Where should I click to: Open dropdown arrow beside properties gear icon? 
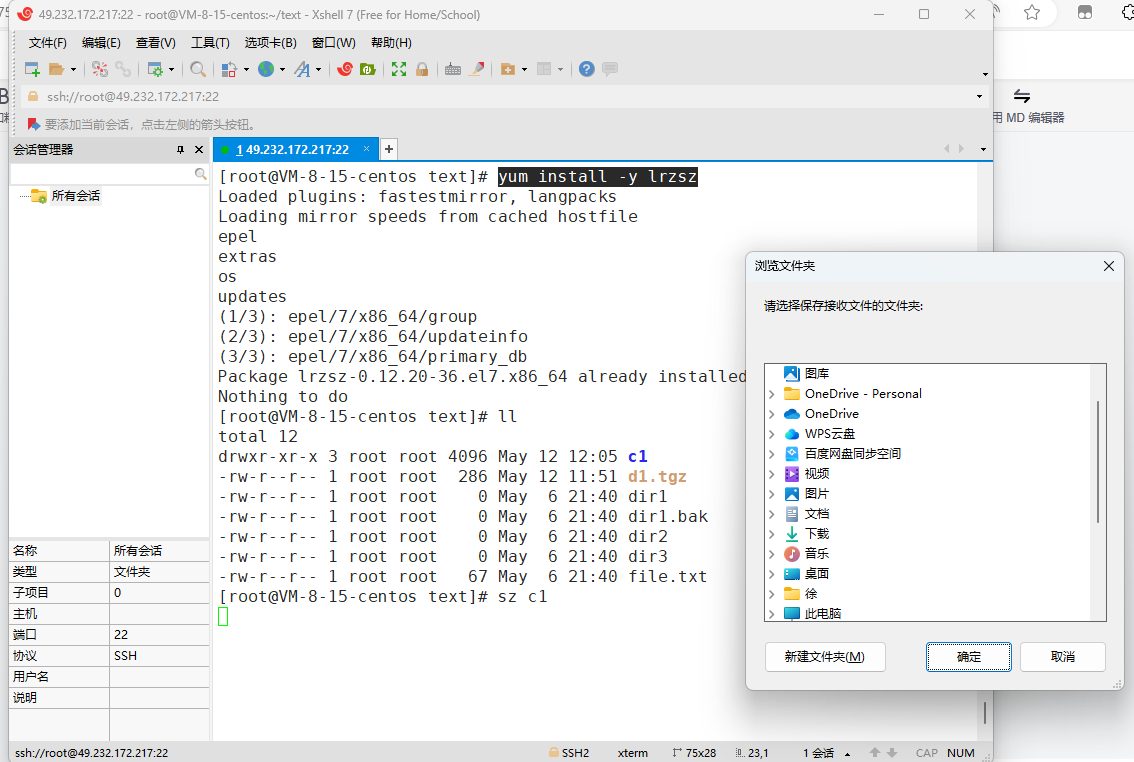pyautogui.click(x=171, y=69)
